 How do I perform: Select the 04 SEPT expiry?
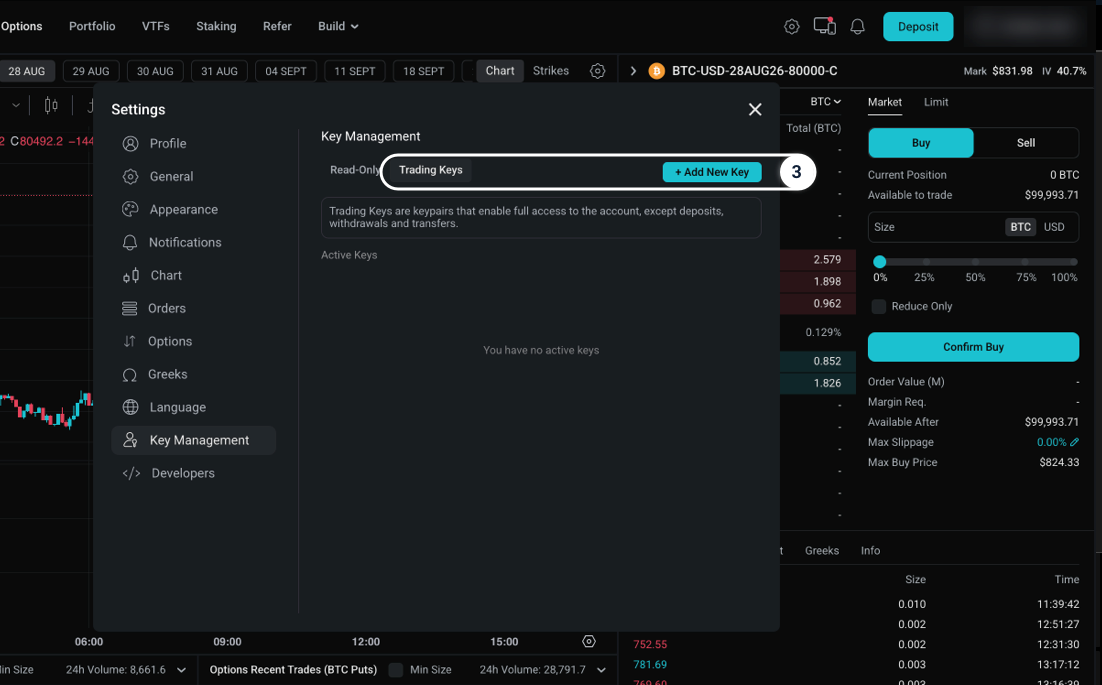285,71
